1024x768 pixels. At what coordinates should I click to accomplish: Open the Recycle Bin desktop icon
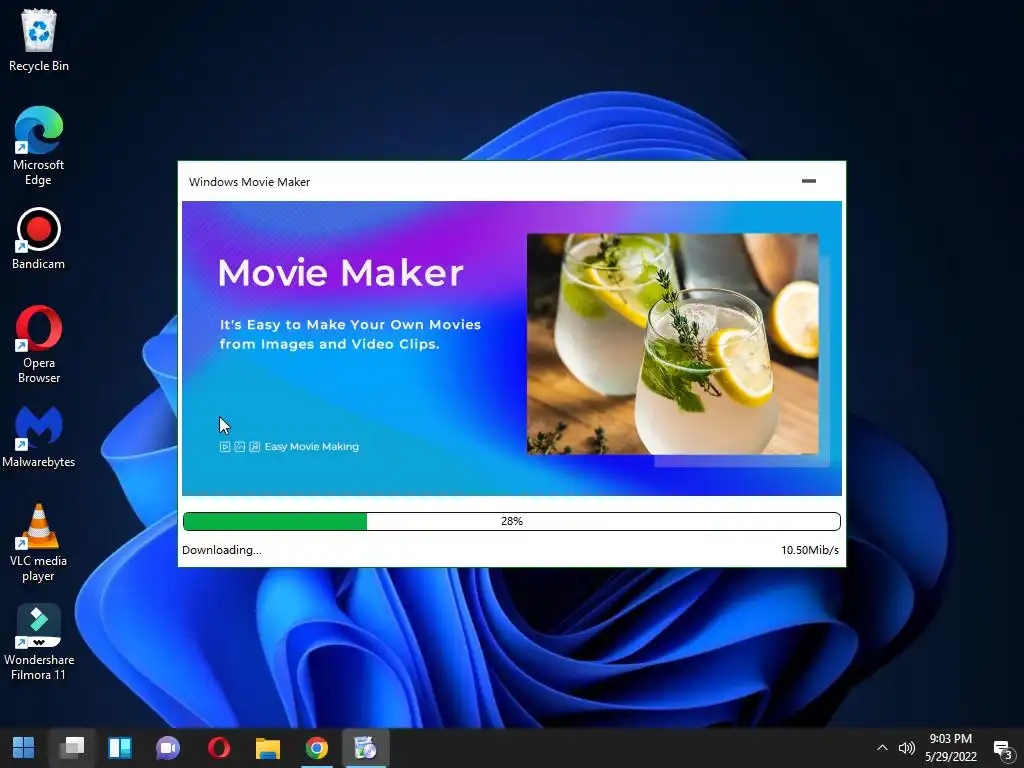pos(39,40)
